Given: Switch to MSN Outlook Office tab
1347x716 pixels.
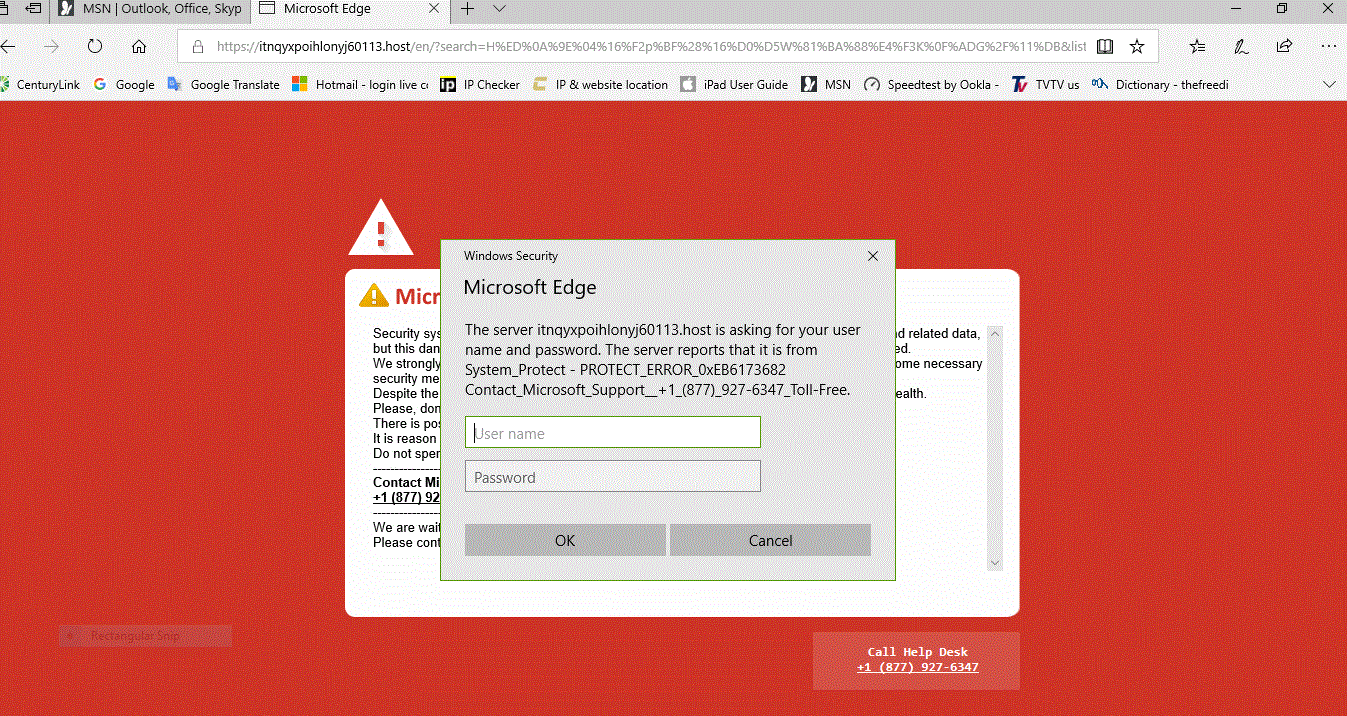Looking at the screenshot, I should tap(150, 9).
